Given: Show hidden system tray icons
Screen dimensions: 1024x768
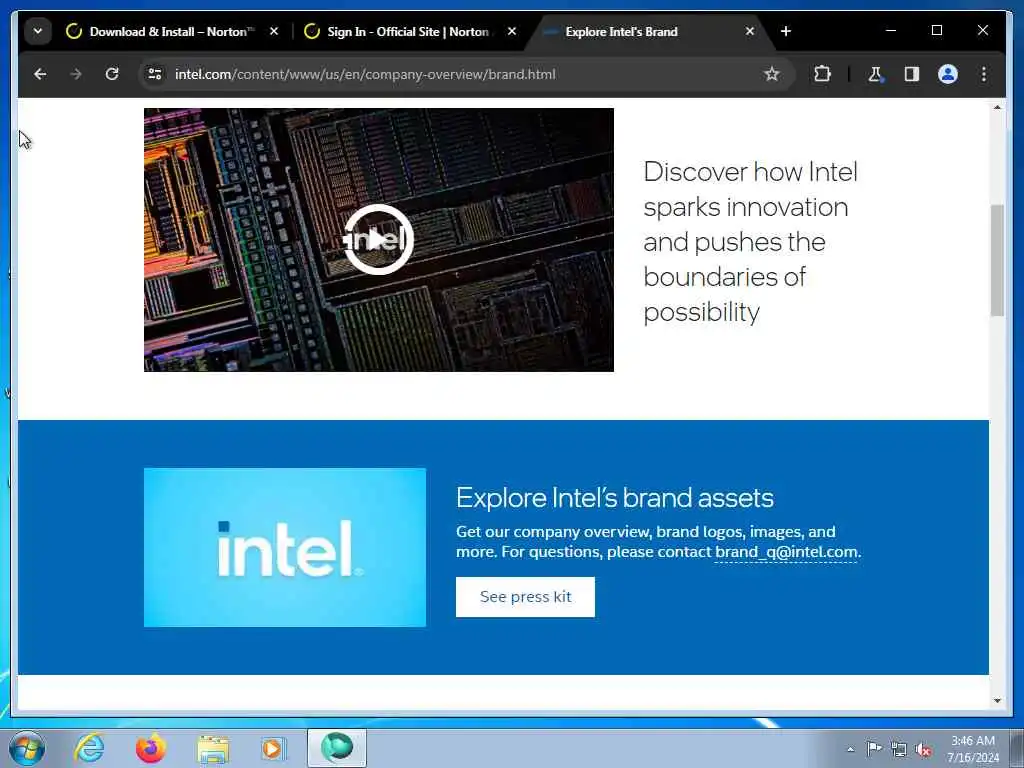Looking at the screenshot, I should 850,749.
